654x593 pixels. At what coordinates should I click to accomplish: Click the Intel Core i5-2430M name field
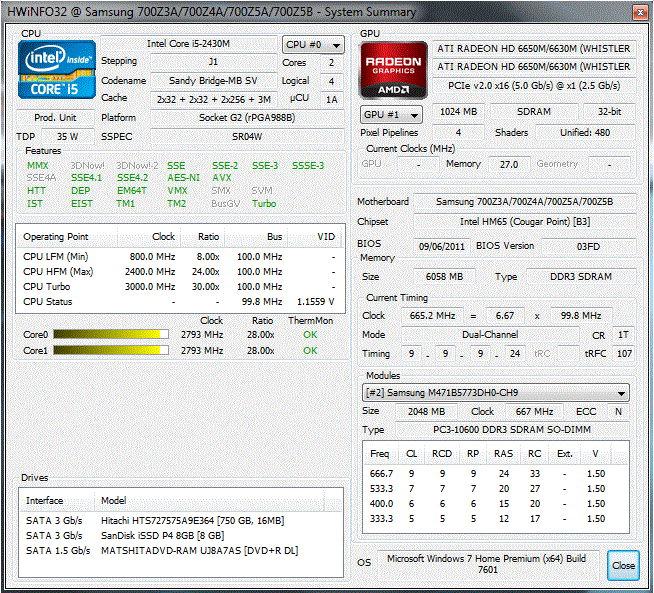189,44
